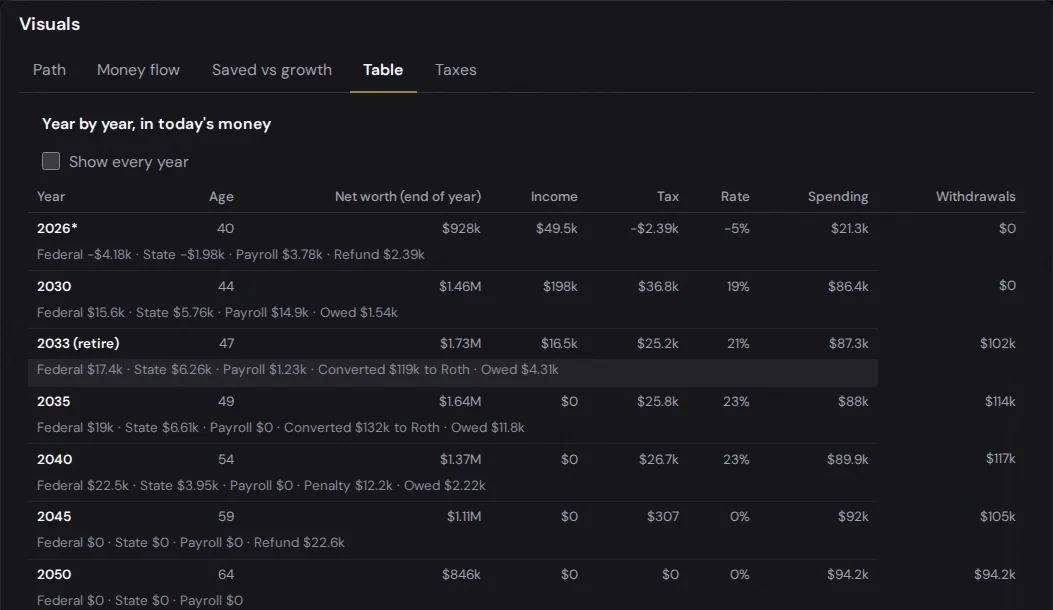Click the 21% rate value

pos(738,343)
